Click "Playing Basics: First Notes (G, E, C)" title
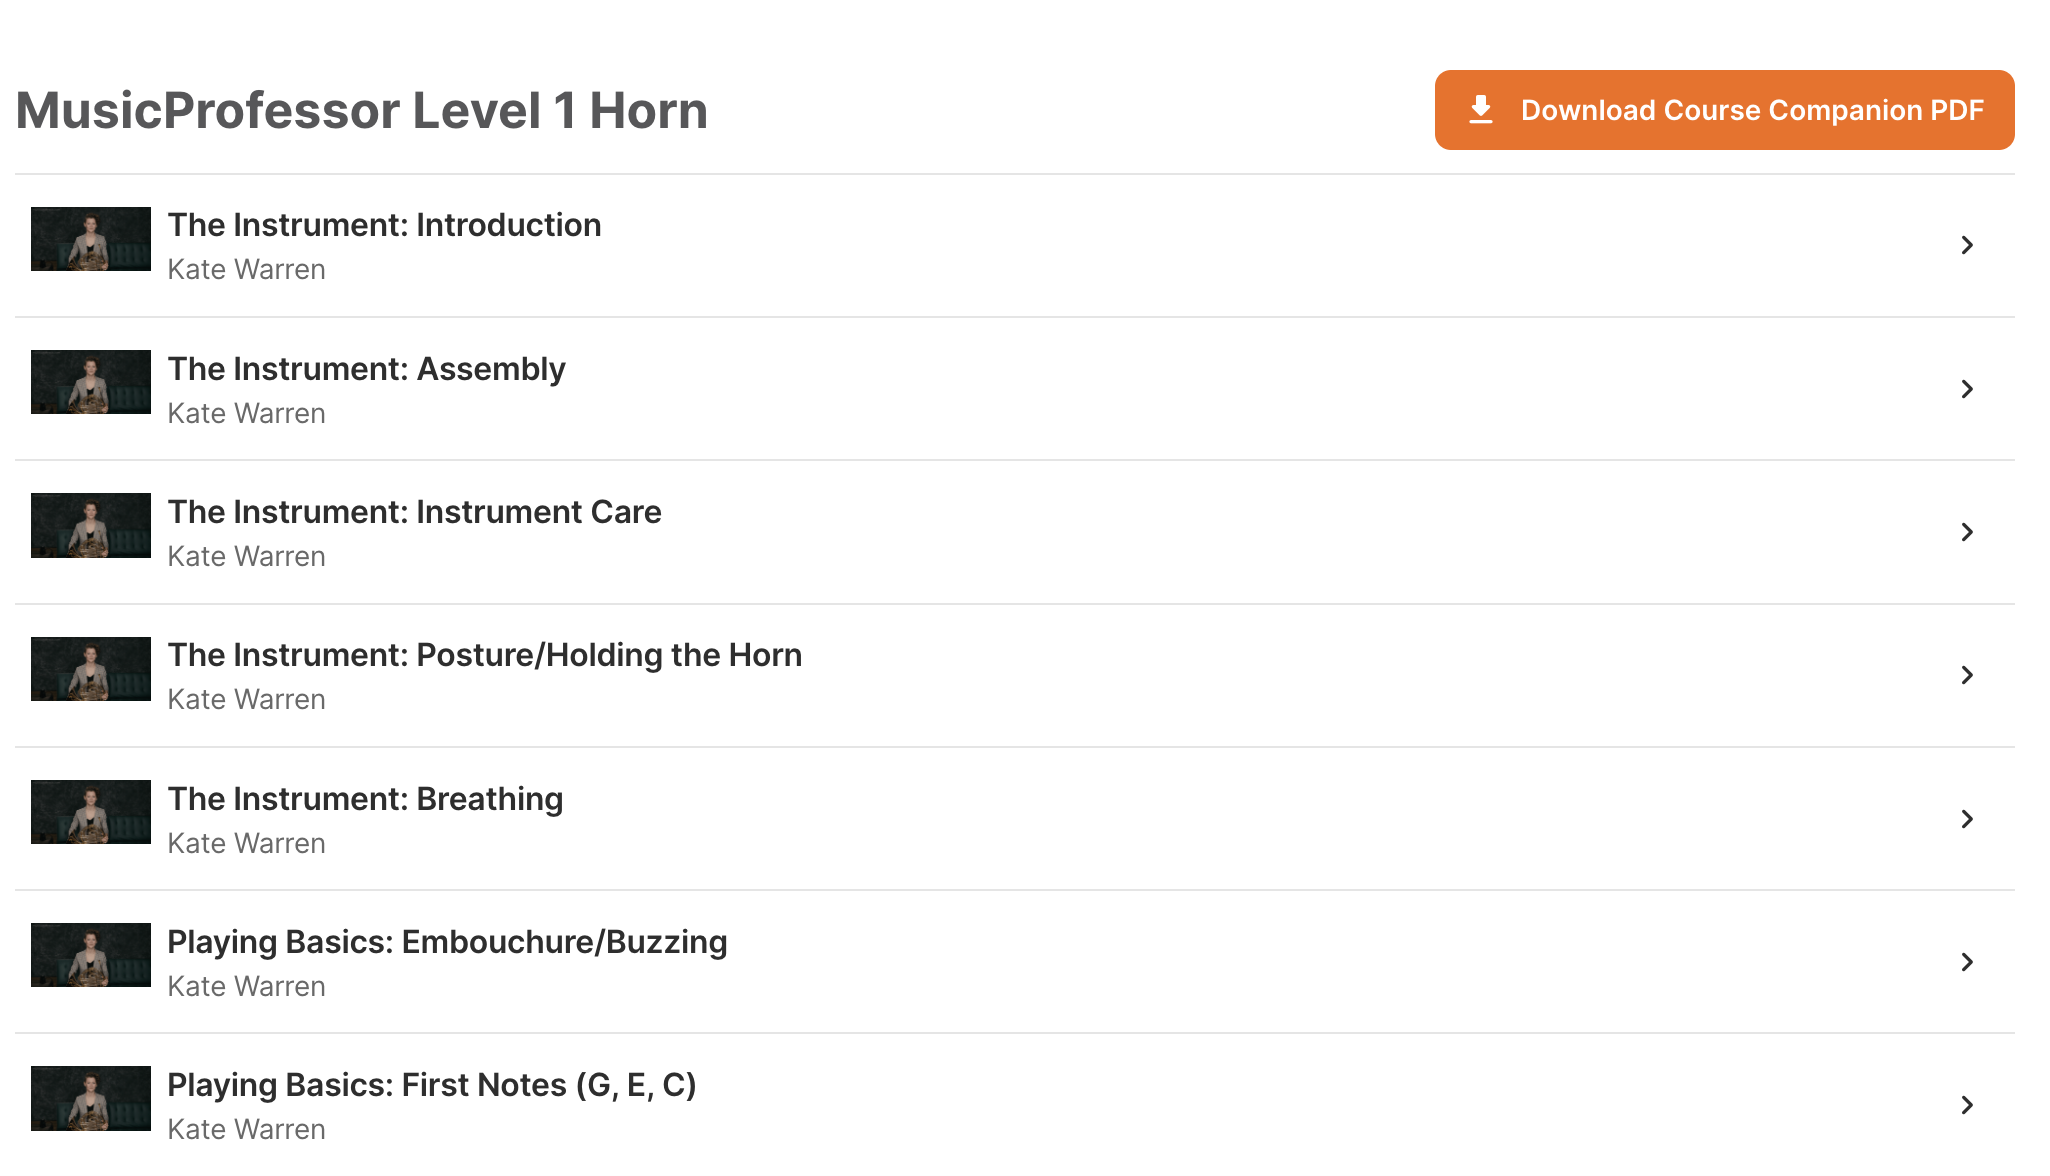 [431, 1085]
